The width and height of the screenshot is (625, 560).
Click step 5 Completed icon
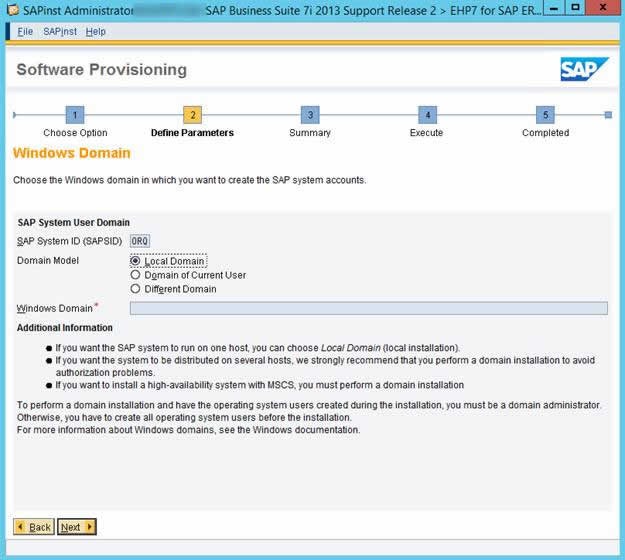[545, 115]
